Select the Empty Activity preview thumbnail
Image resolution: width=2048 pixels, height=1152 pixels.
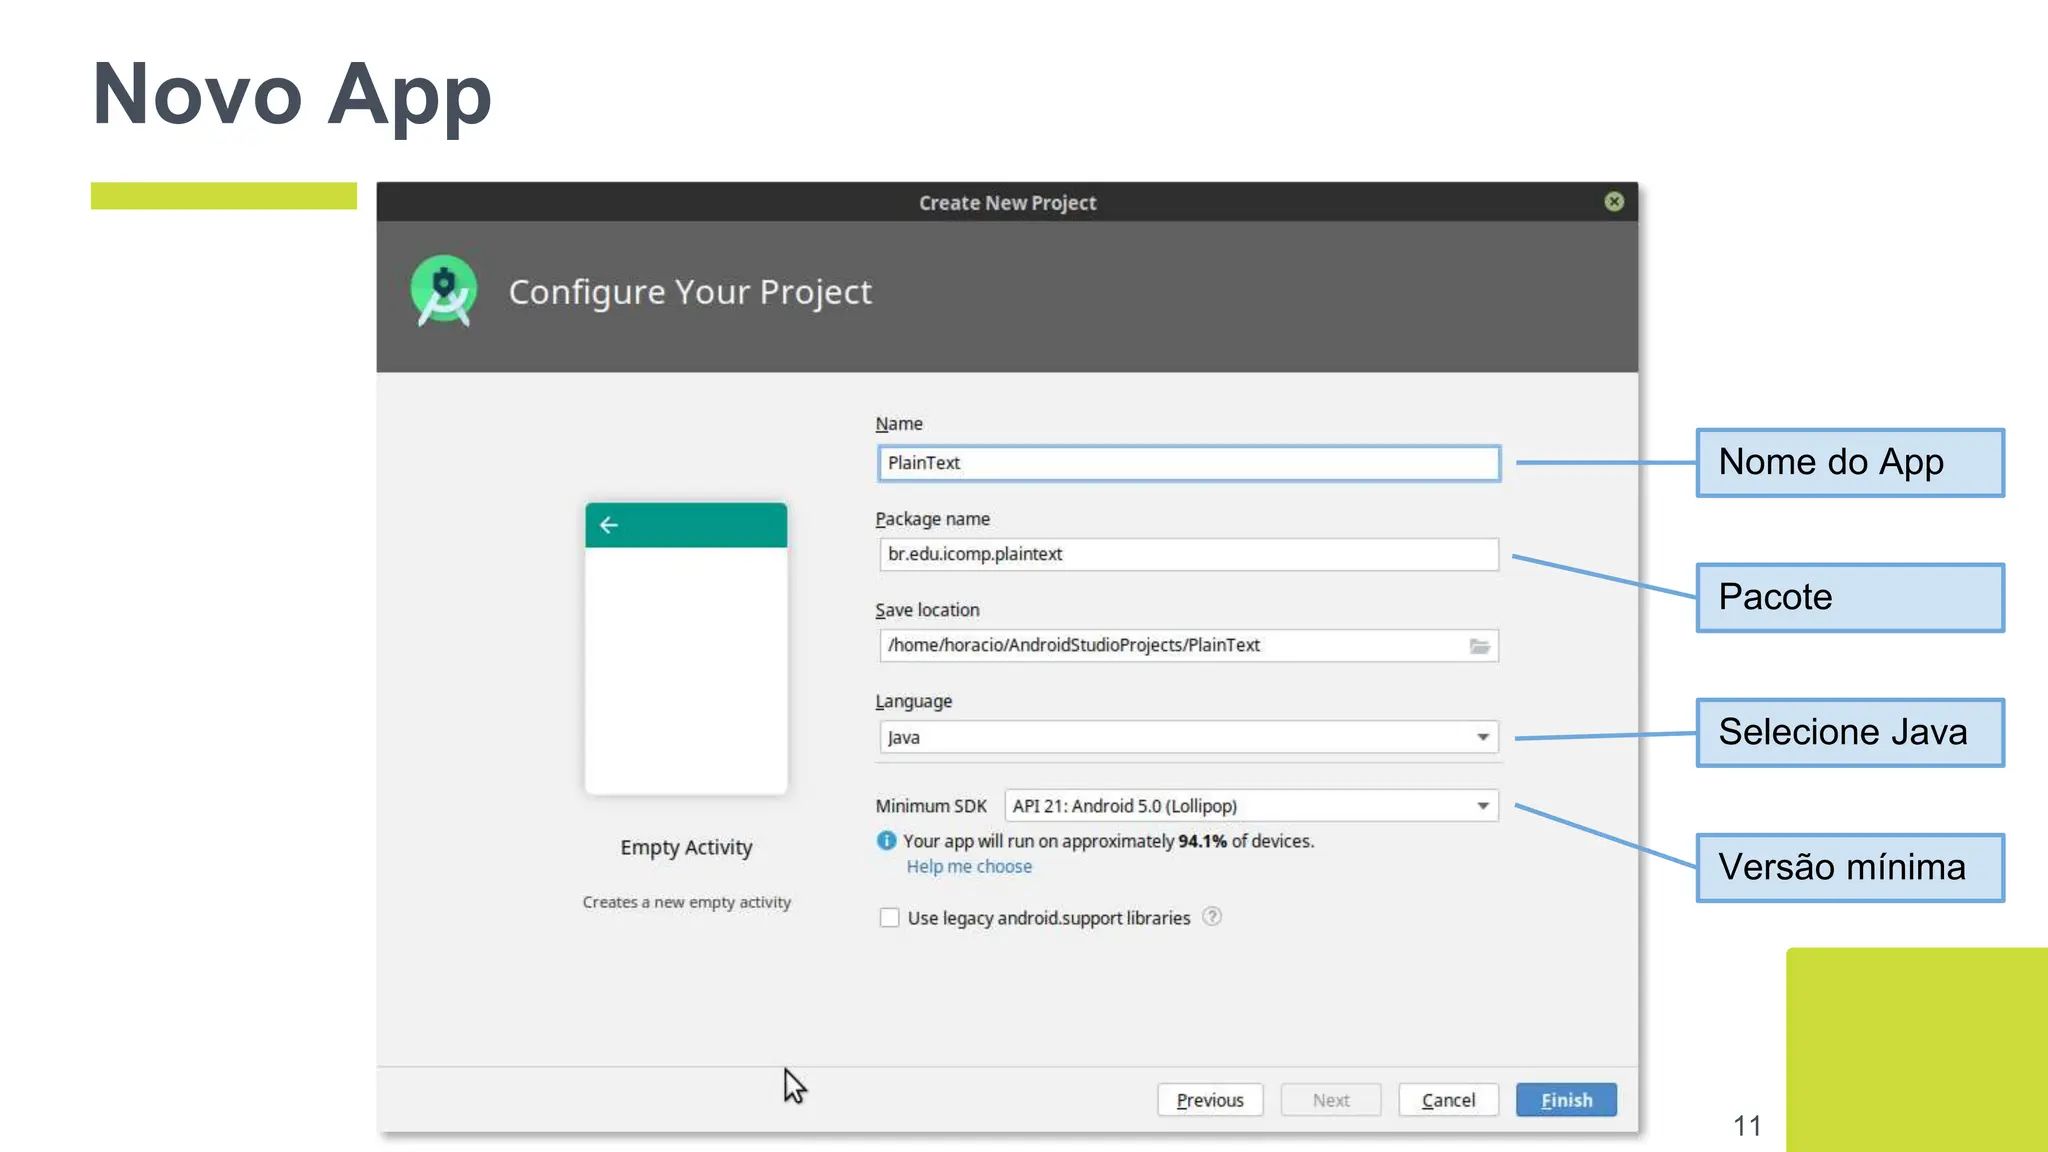point(686,650)
